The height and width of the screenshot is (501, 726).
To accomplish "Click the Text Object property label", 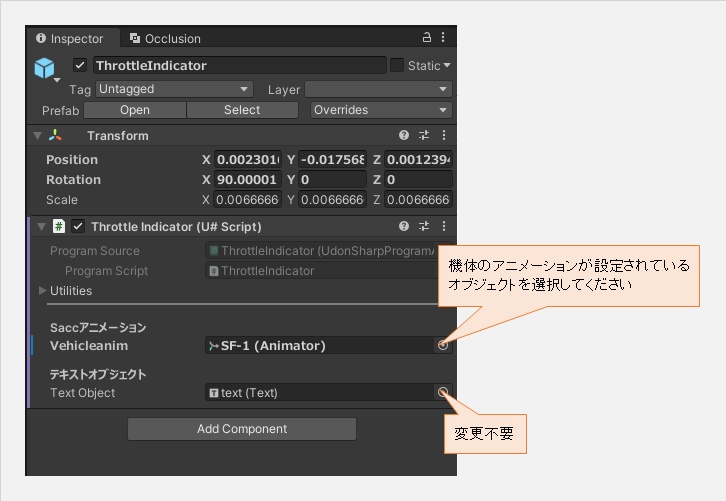I will tap(82, 393).
